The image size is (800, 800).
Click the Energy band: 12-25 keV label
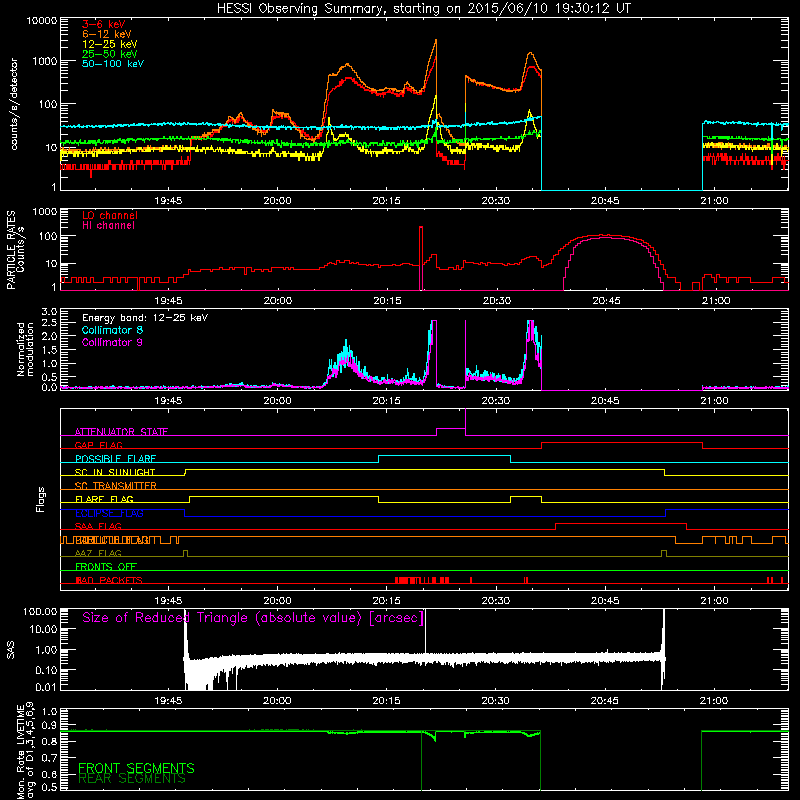pyautogui.click(x=145, y=318)
